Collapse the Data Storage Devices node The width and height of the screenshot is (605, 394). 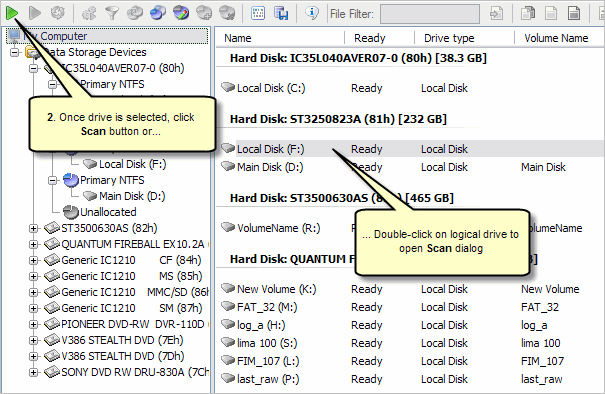[15, 52]
